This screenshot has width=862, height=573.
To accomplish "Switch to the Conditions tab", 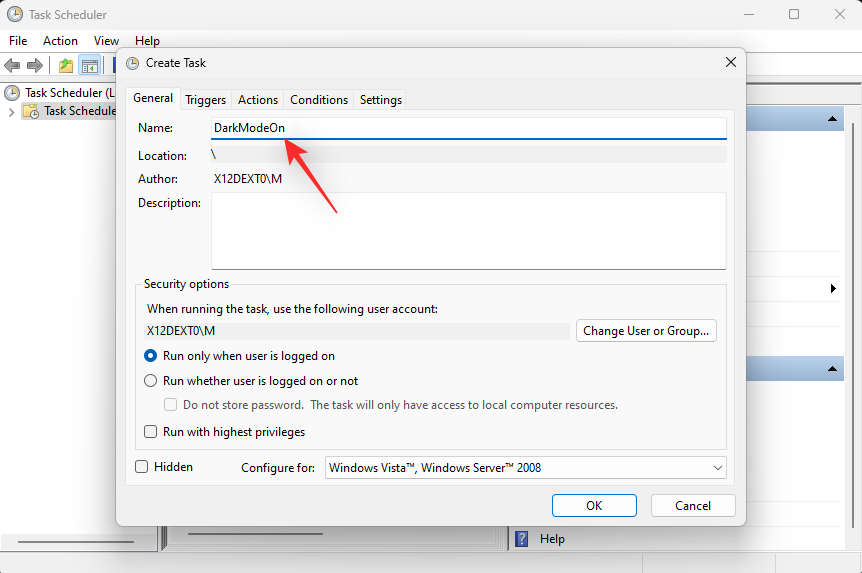I will click(x=319, y=100).
